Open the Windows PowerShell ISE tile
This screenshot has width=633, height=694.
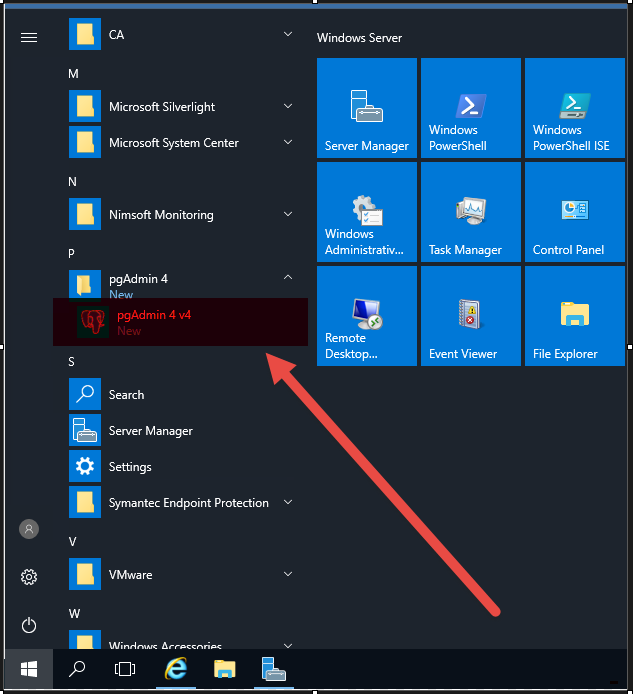(575, 108)
